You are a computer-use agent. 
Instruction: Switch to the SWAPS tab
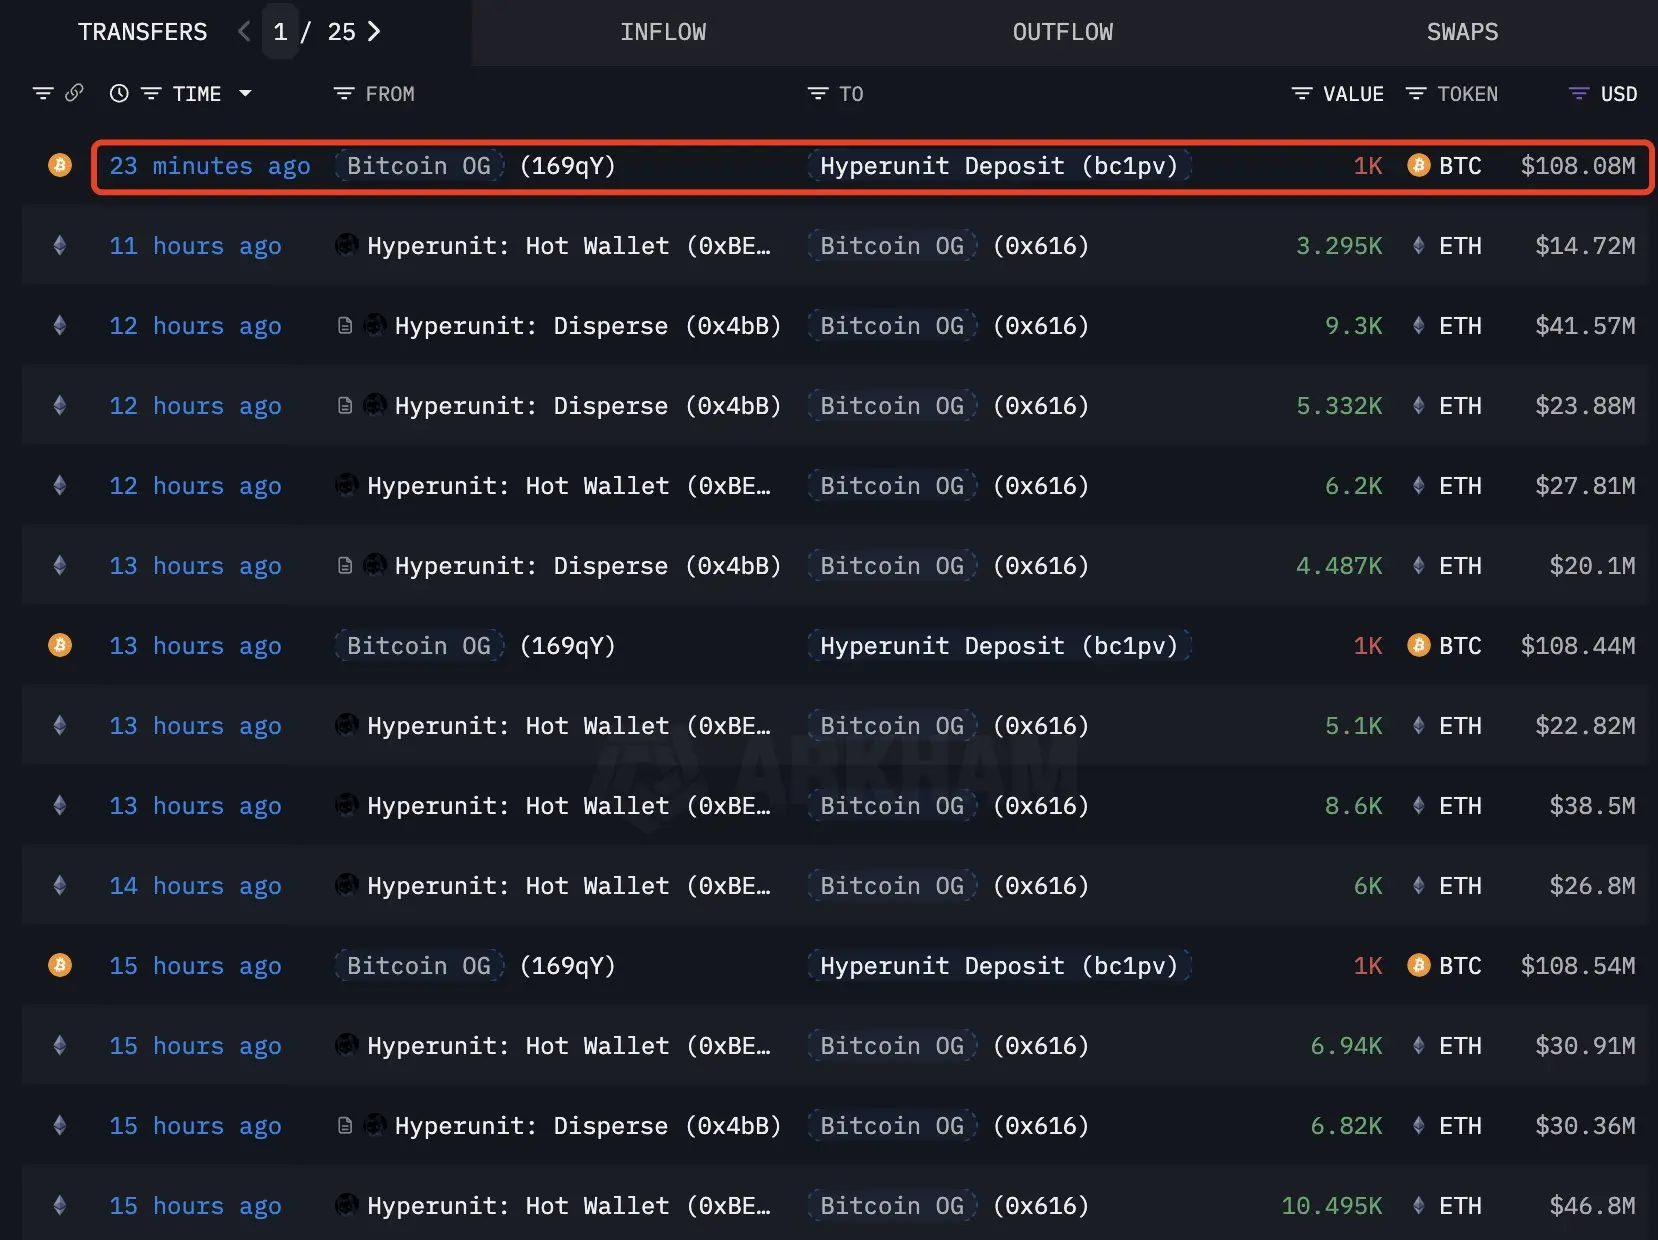(x=1462, y=32)
